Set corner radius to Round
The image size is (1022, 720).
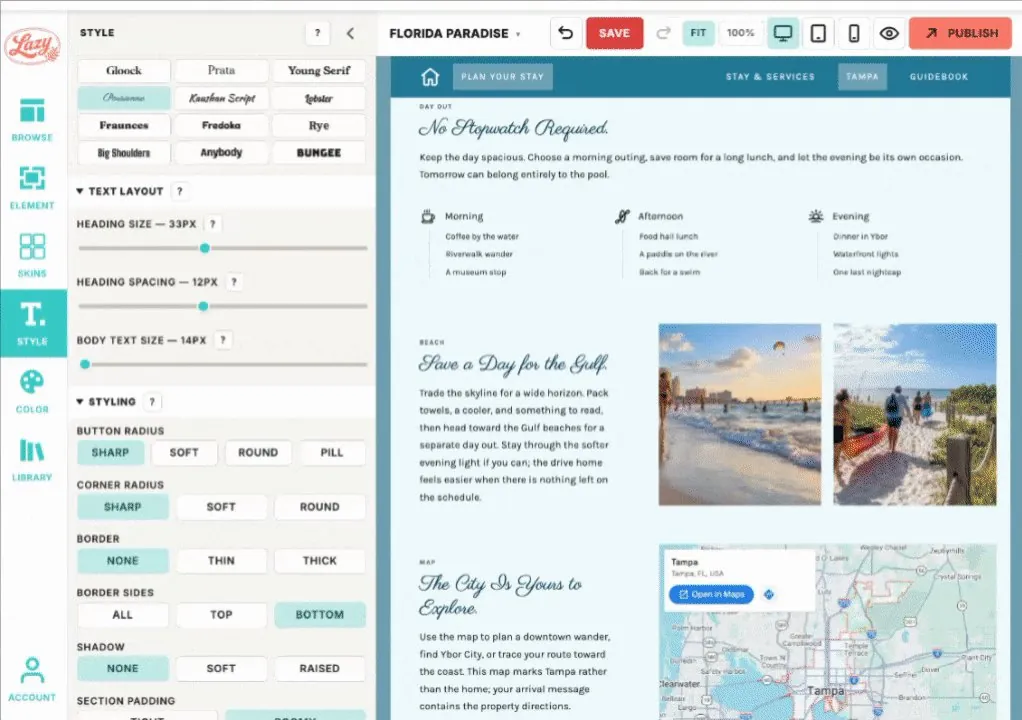[319, 507]
